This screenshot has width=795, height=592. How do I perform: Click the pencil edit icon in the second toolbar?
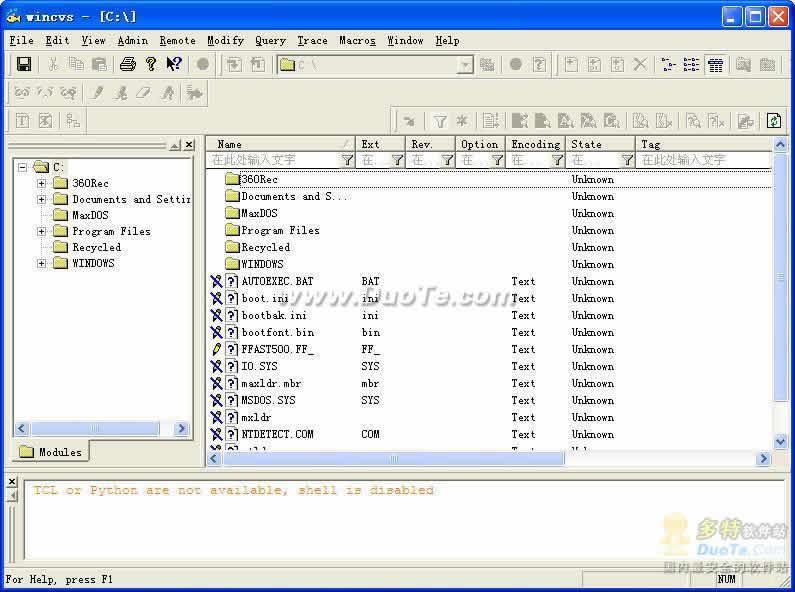click(x=97, y=93)
